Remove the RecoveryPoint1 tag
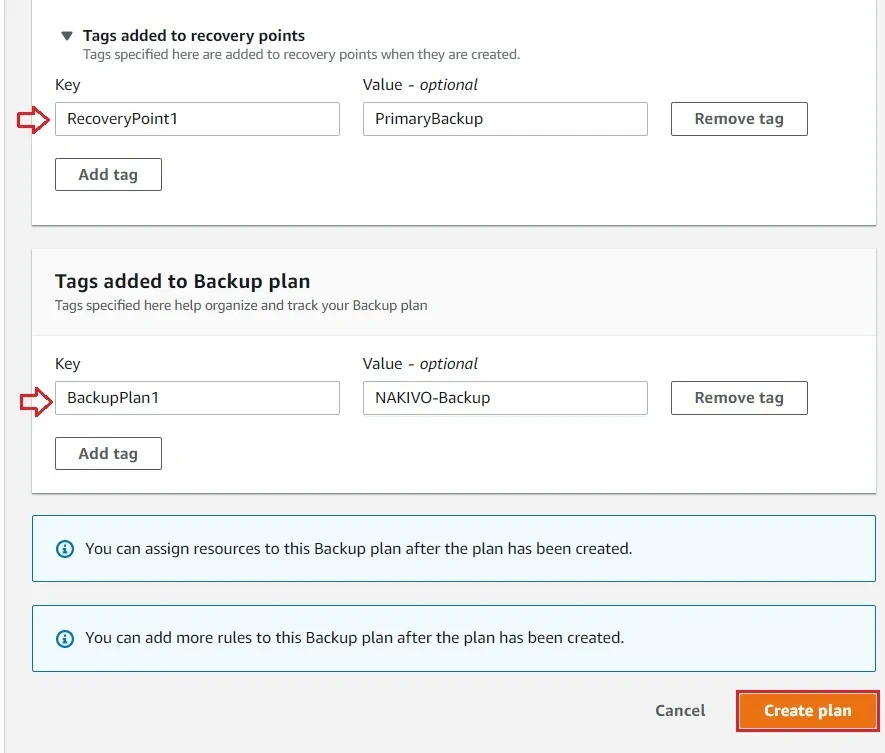This screenshot has width=885, height=753. tap(738, 119)
